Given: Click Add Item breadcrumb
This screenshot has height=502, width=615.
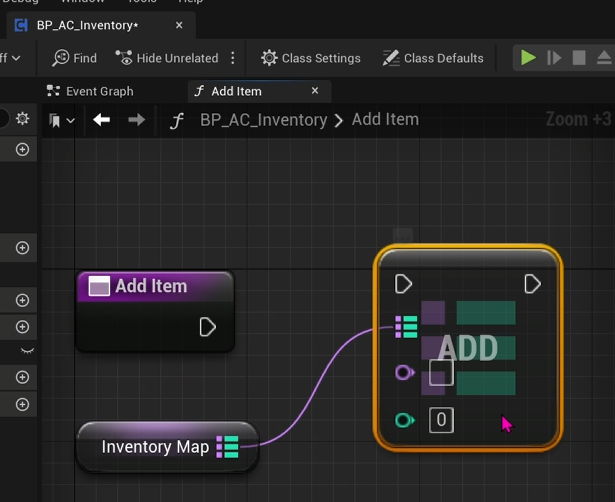Looking at the screenshot, I should 385,119.
